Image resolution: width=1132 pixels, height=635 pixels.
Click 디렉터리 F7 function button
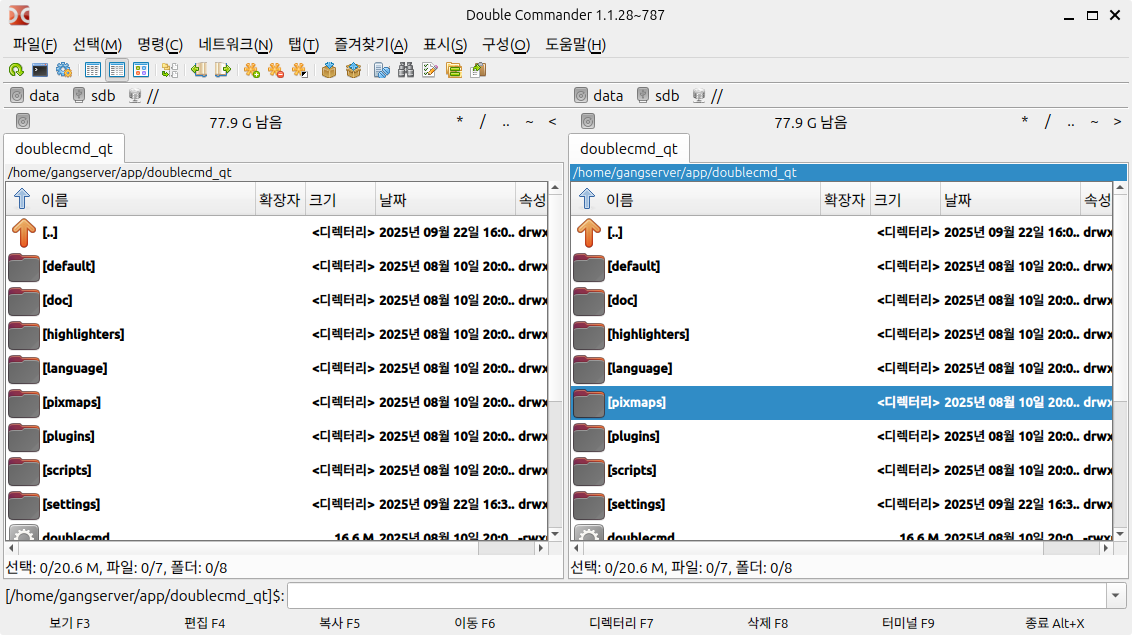point(621,623)
